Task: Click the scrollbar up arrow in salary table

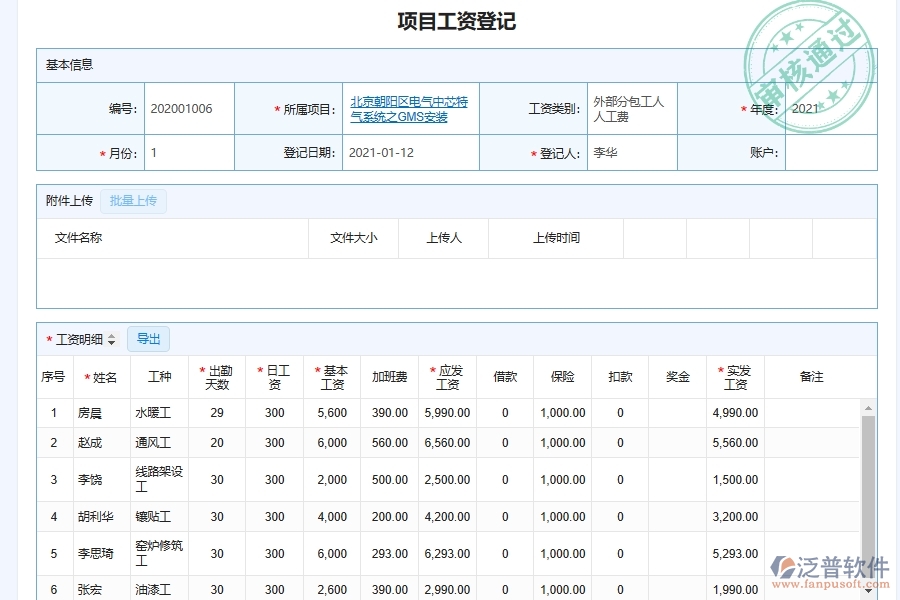Action: click(x=868, y=406)
